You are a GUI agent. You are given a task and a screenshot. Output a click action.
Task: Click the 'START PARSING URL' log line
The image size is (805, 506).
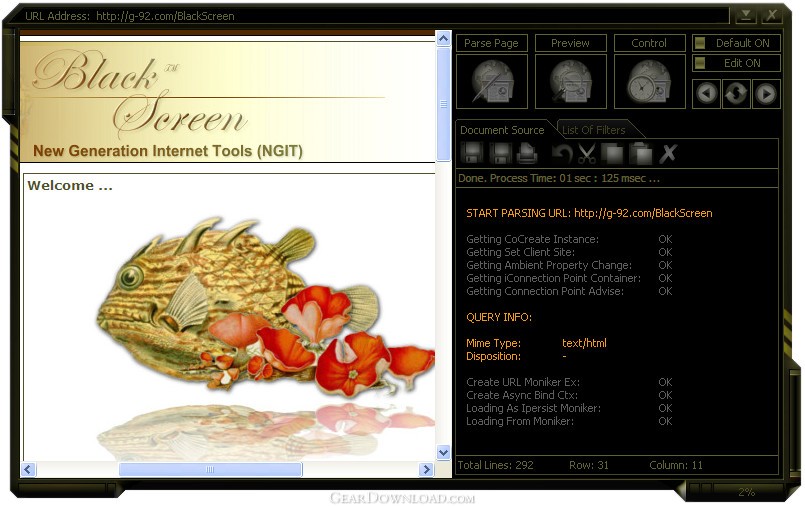[x=589, y=213]
